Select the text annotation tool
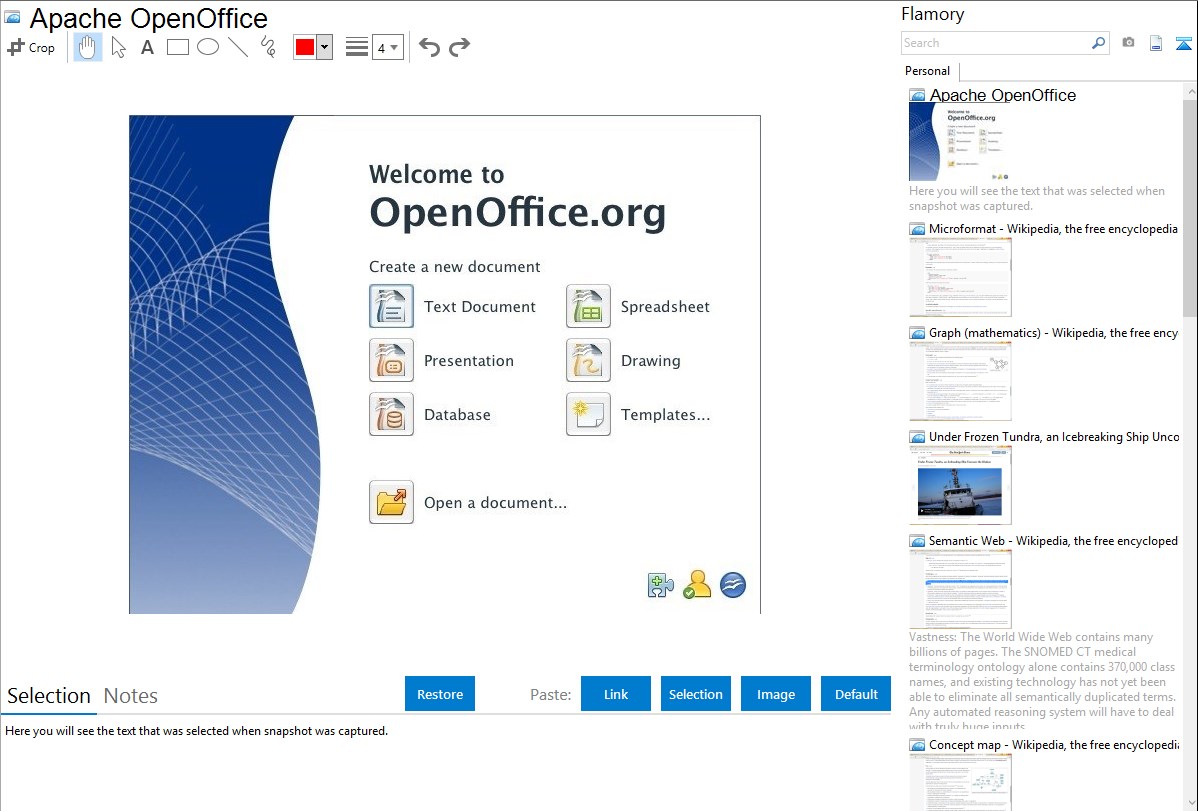1198x811 pixels. pos(147,47)
